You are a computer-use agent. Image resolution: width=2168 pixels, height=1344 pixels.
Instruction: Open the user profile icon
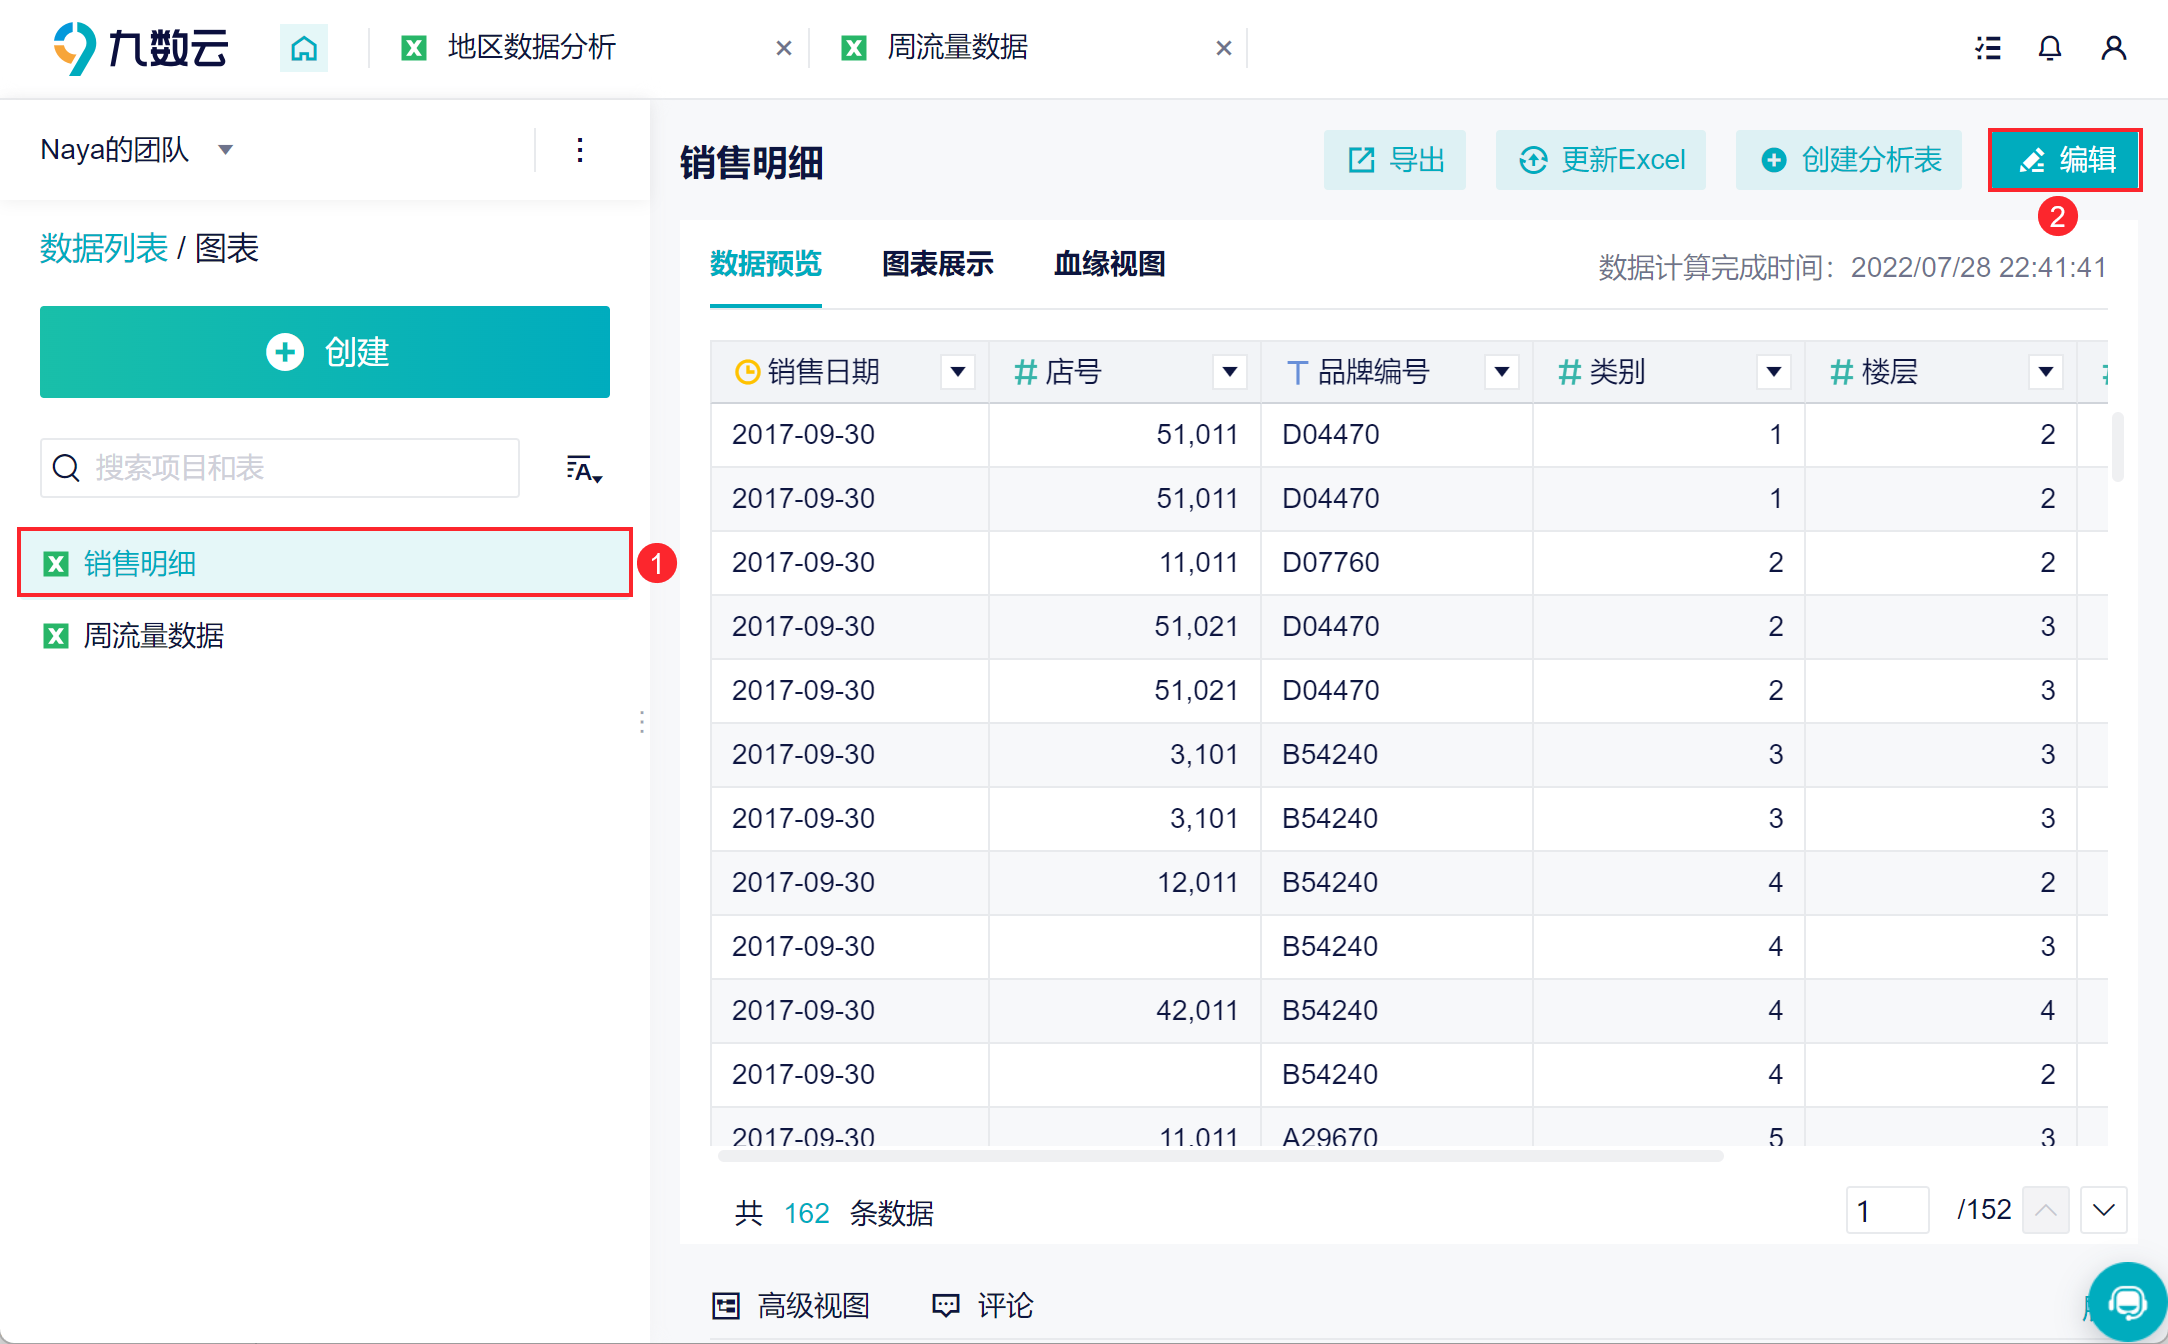point(2113,48)
